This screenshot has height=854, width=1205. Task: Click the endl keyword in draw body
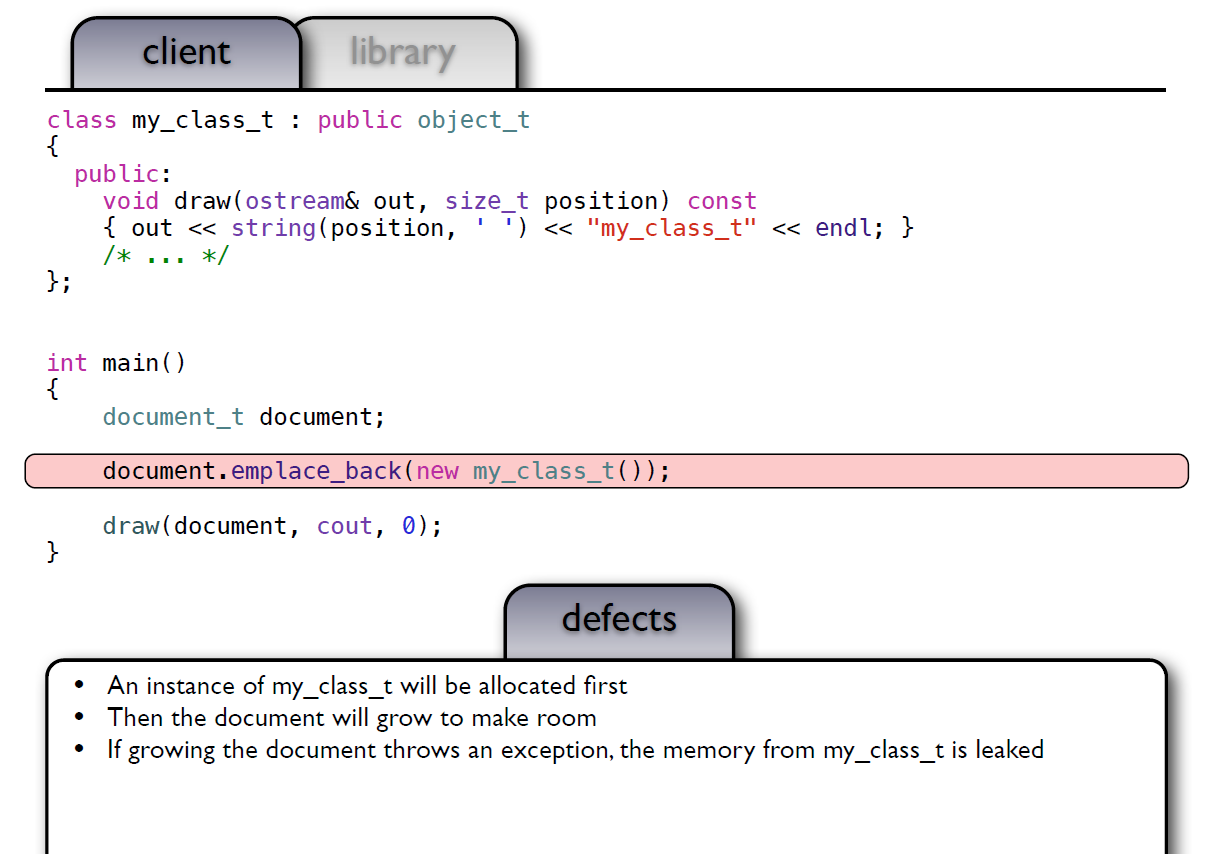point(843,228)
